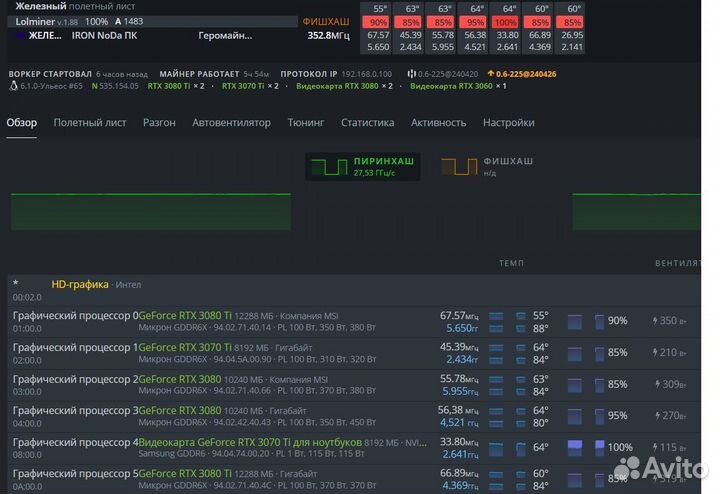Click the power bolt icon beside 350 Вт

(655, 320)
